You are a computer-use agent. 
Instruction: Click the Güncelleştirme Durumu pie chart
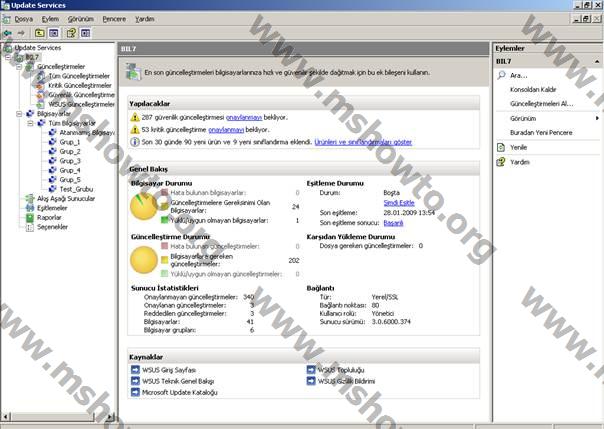144,260
